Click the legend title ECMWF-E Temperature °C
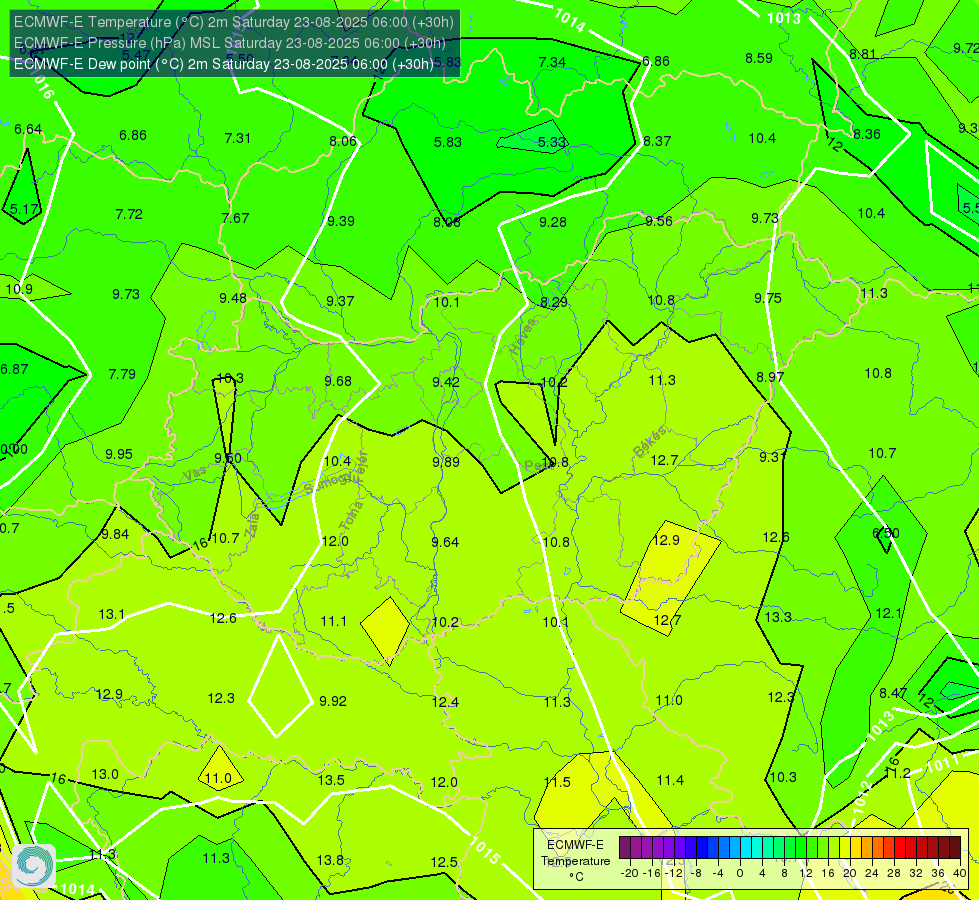Screen dimensions: 979x900 coord(575,861)
